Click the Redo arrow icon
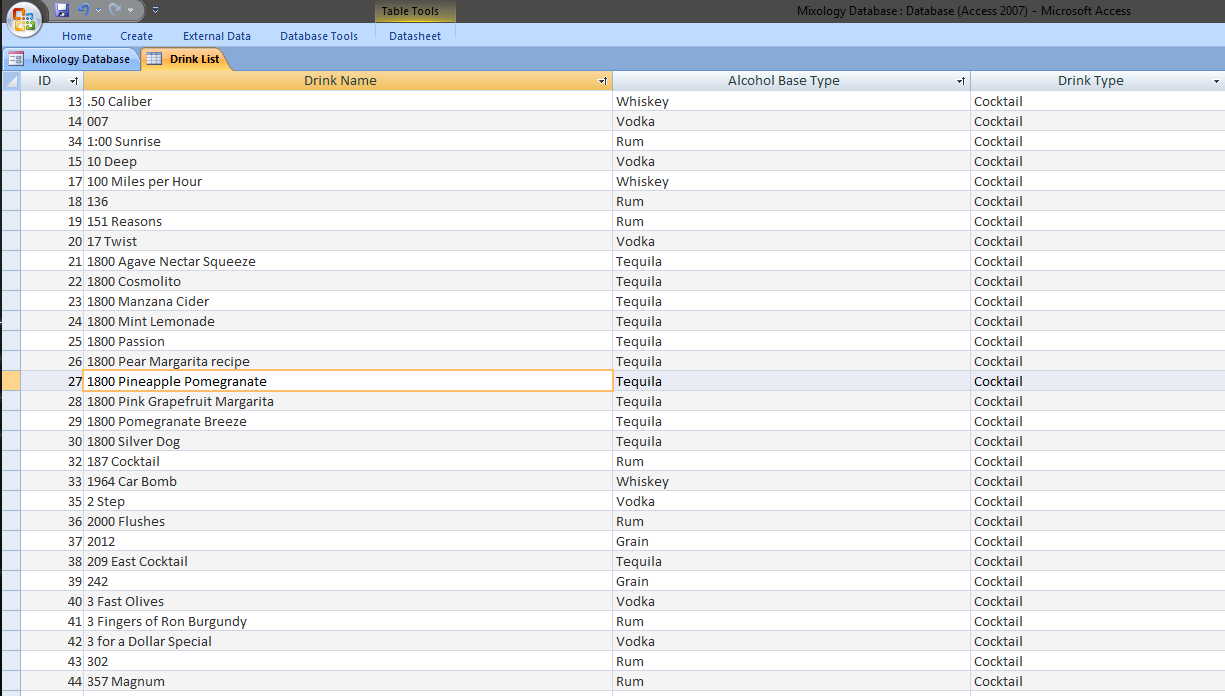This screenshot has height=696, width=1225. tap(115, 10)
